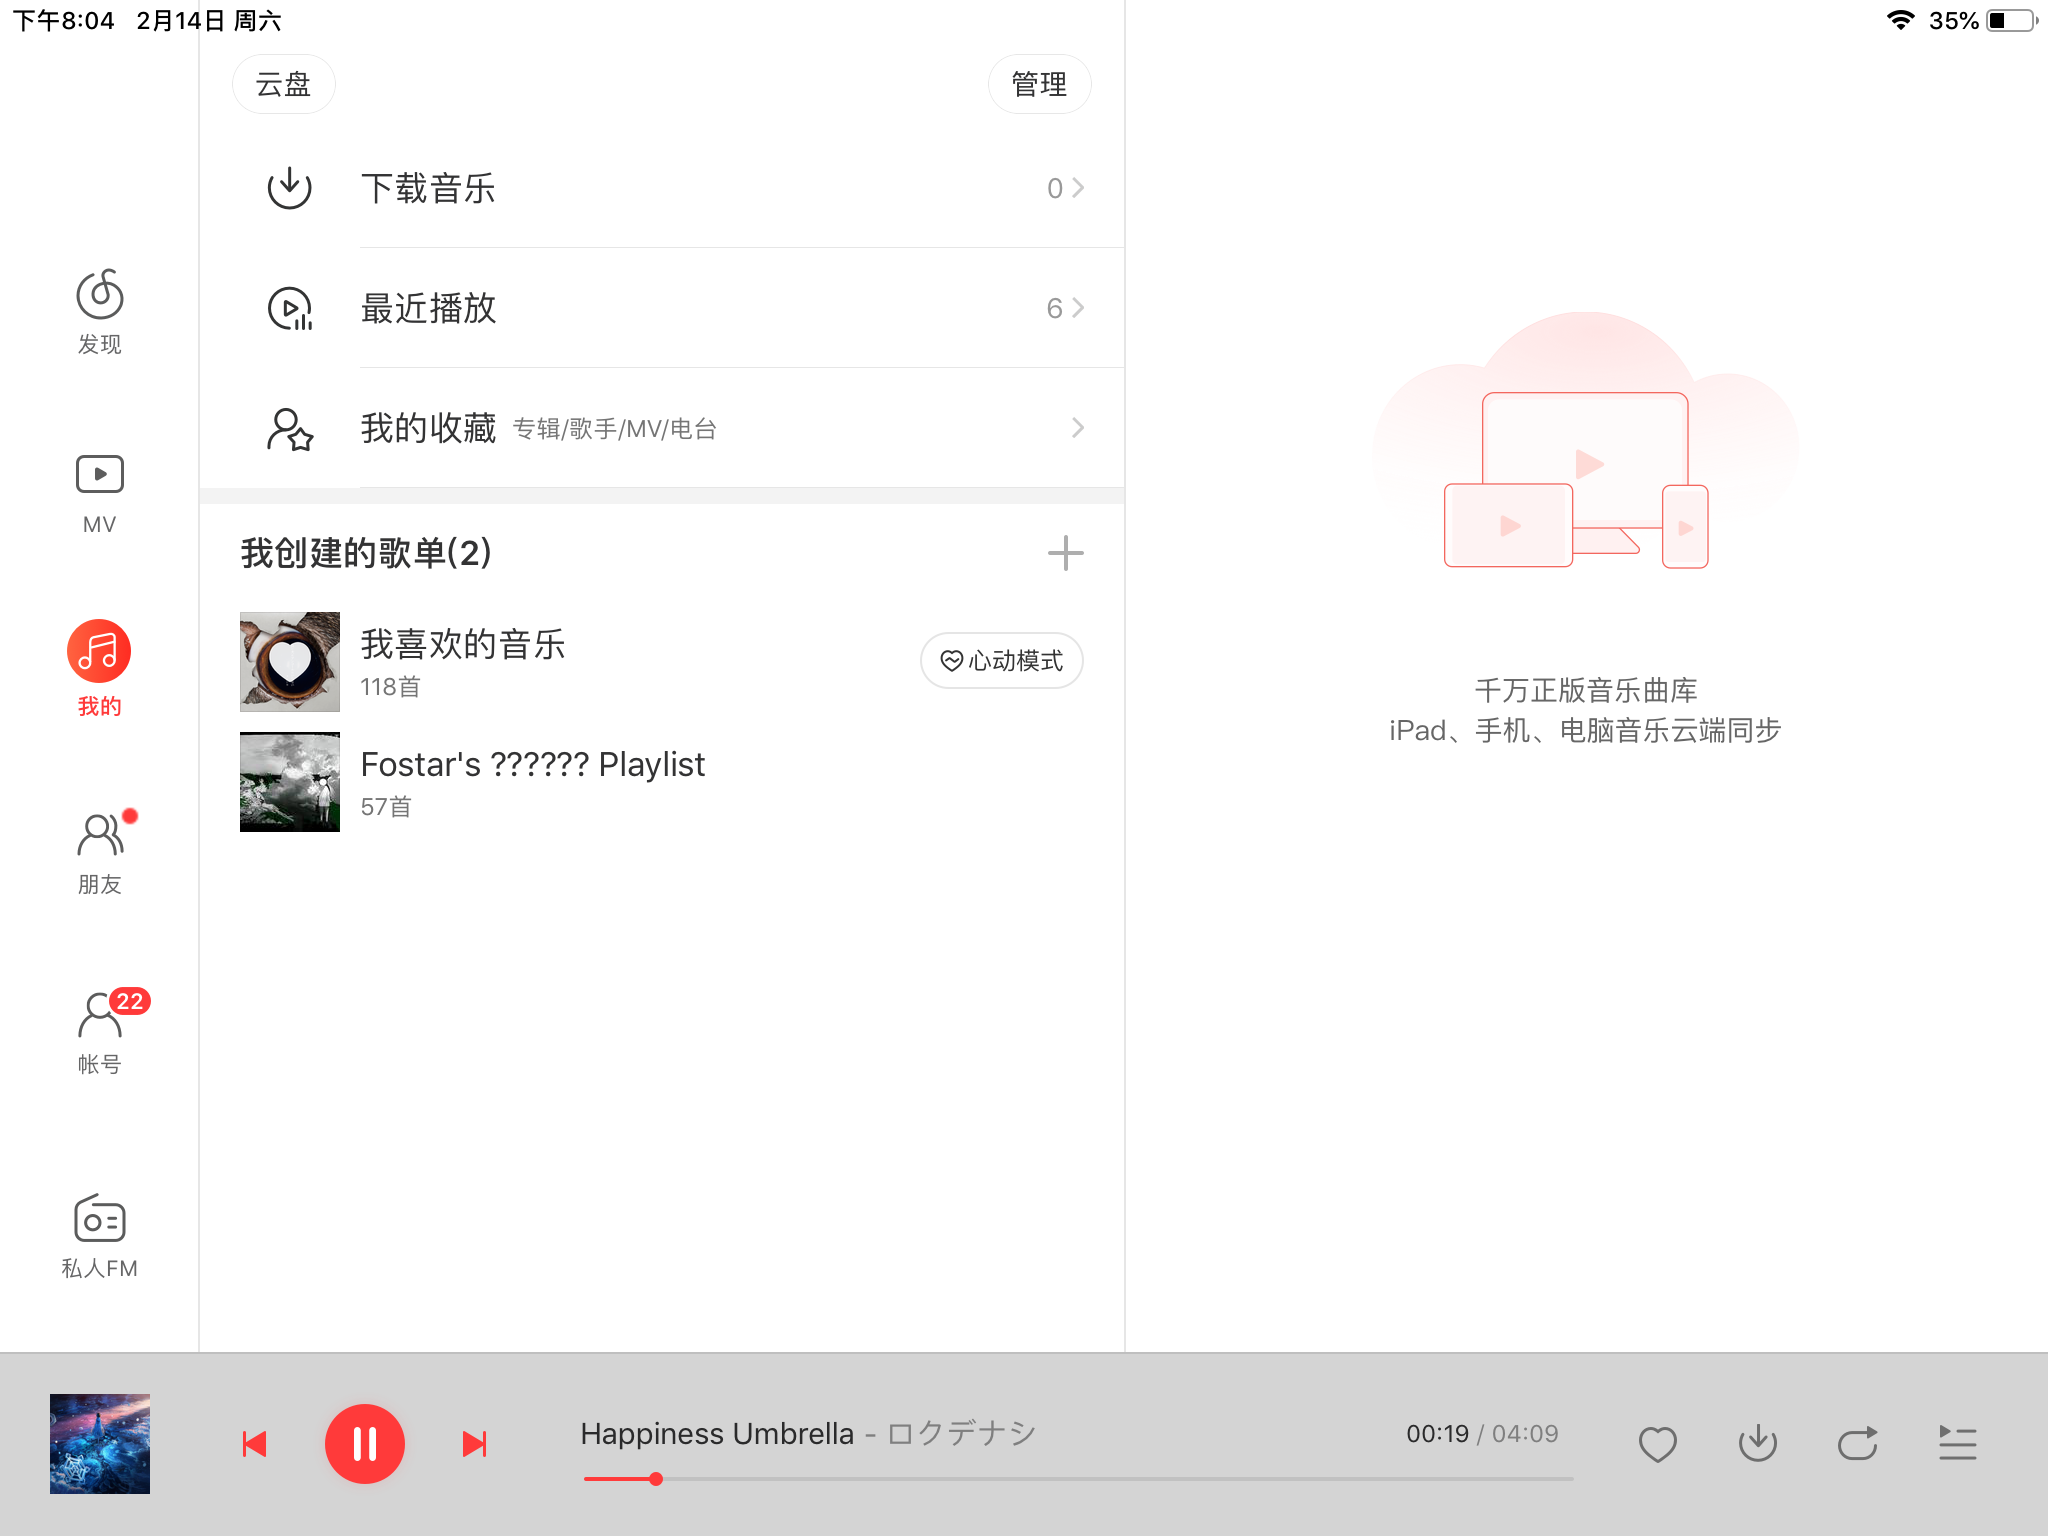Pause the current song

[365, 1443]
